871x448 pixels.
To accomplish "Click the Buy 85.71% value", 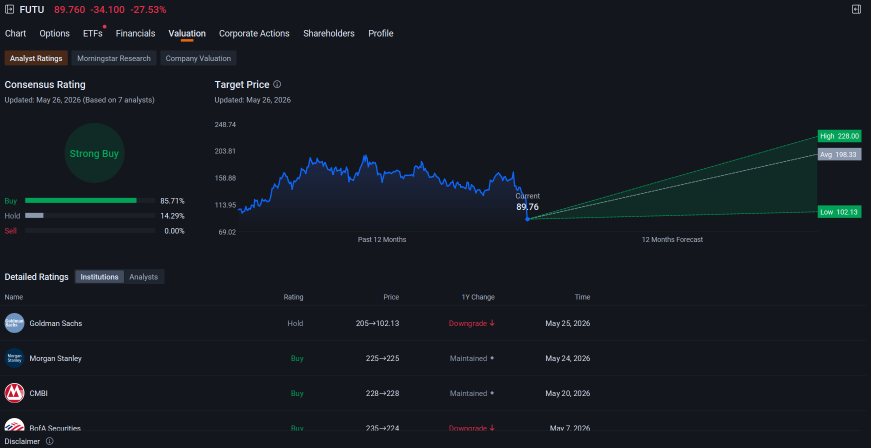I will pyautogui.click(x=172, y=200).
